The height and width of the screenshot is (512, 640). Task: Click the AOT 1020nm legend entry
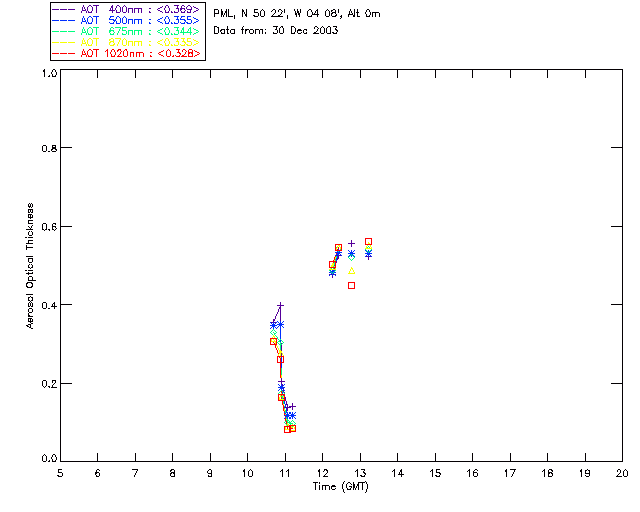127,53
